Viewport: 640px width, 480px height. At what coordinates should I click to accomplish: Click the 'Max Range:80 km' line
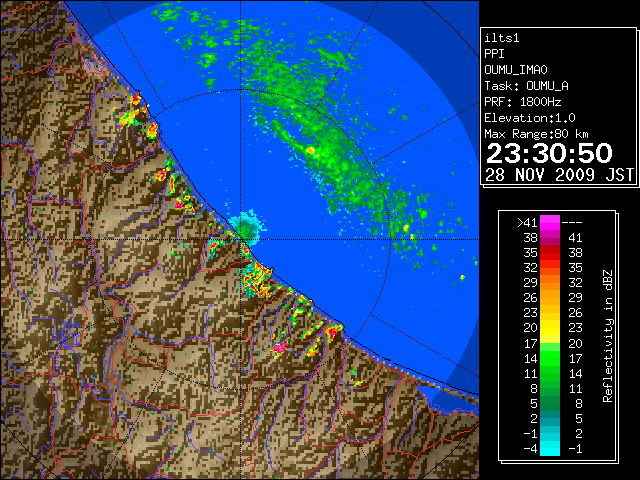pyautogui.click(x=536, y=134)
